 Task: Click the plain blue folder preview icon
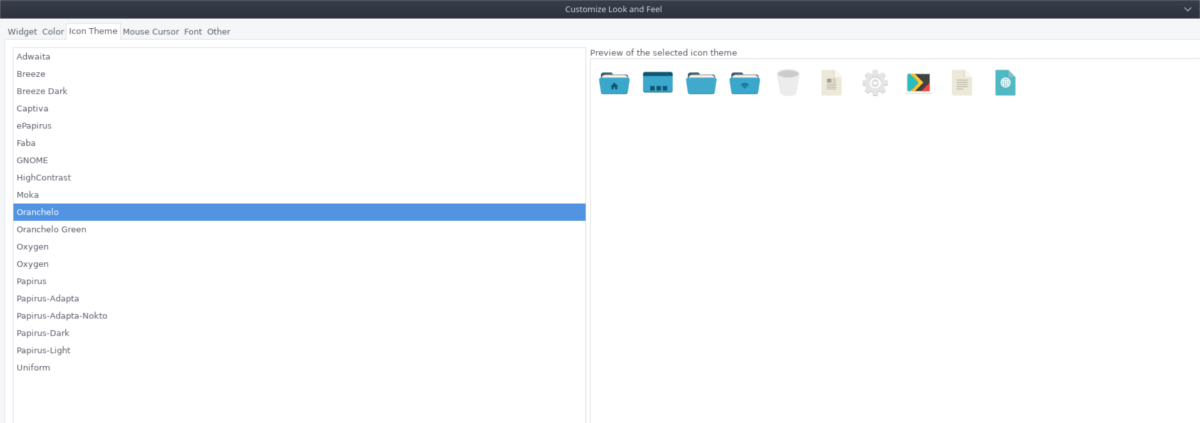click(701, 82)
